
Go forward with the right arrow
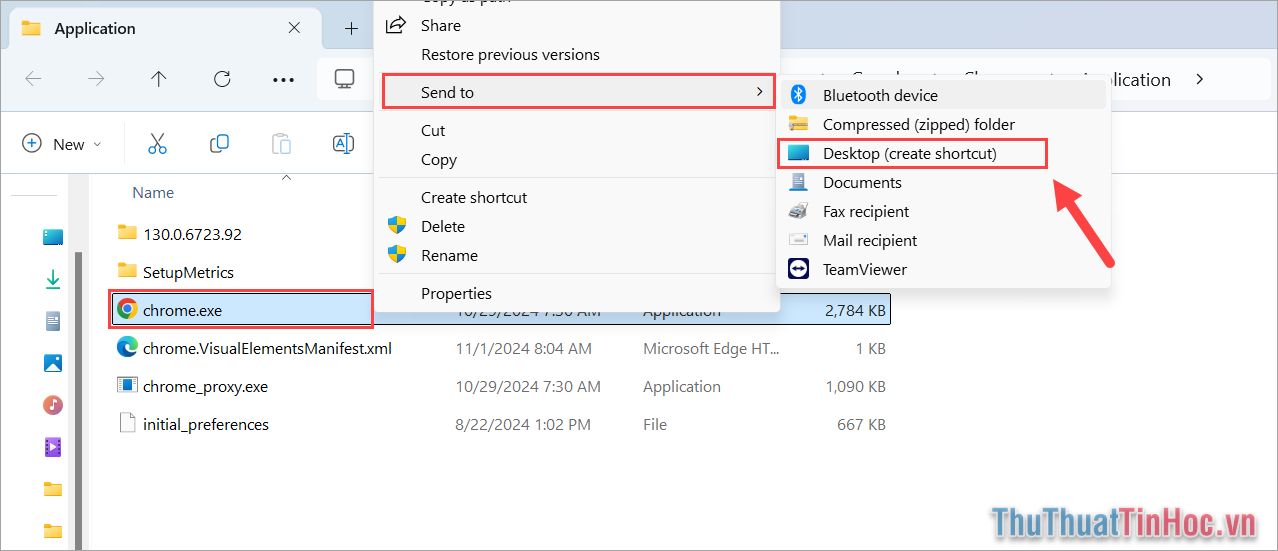(x=96, y=79)
